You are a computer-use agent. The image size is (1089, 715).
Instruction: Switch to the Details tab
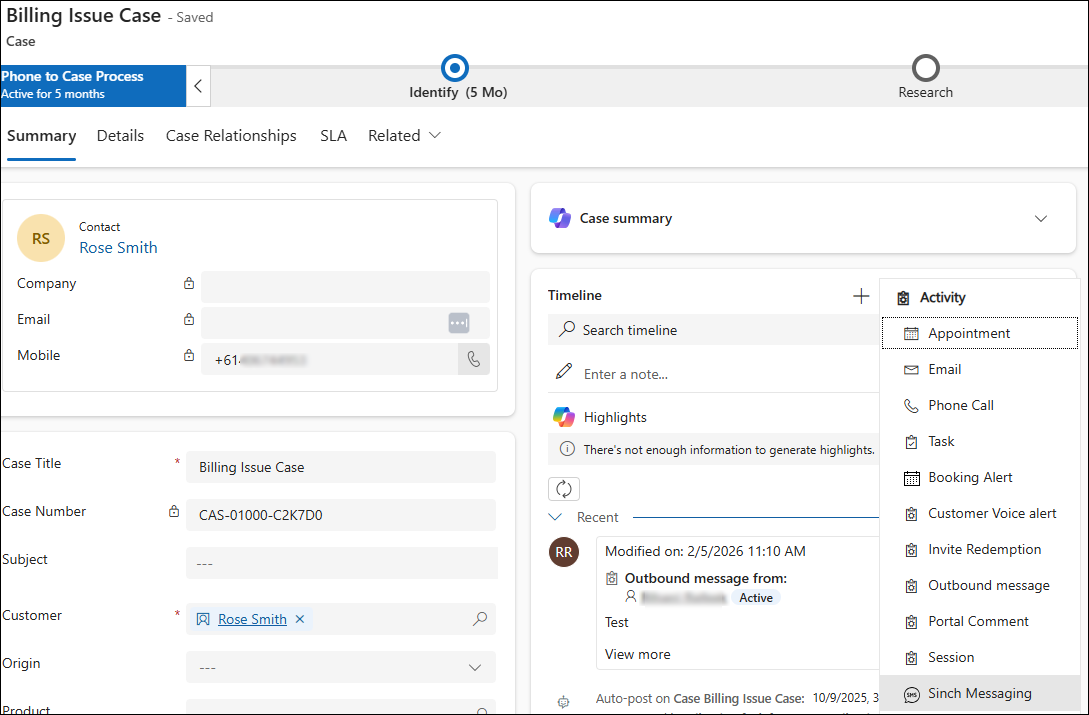pos(120,135)
